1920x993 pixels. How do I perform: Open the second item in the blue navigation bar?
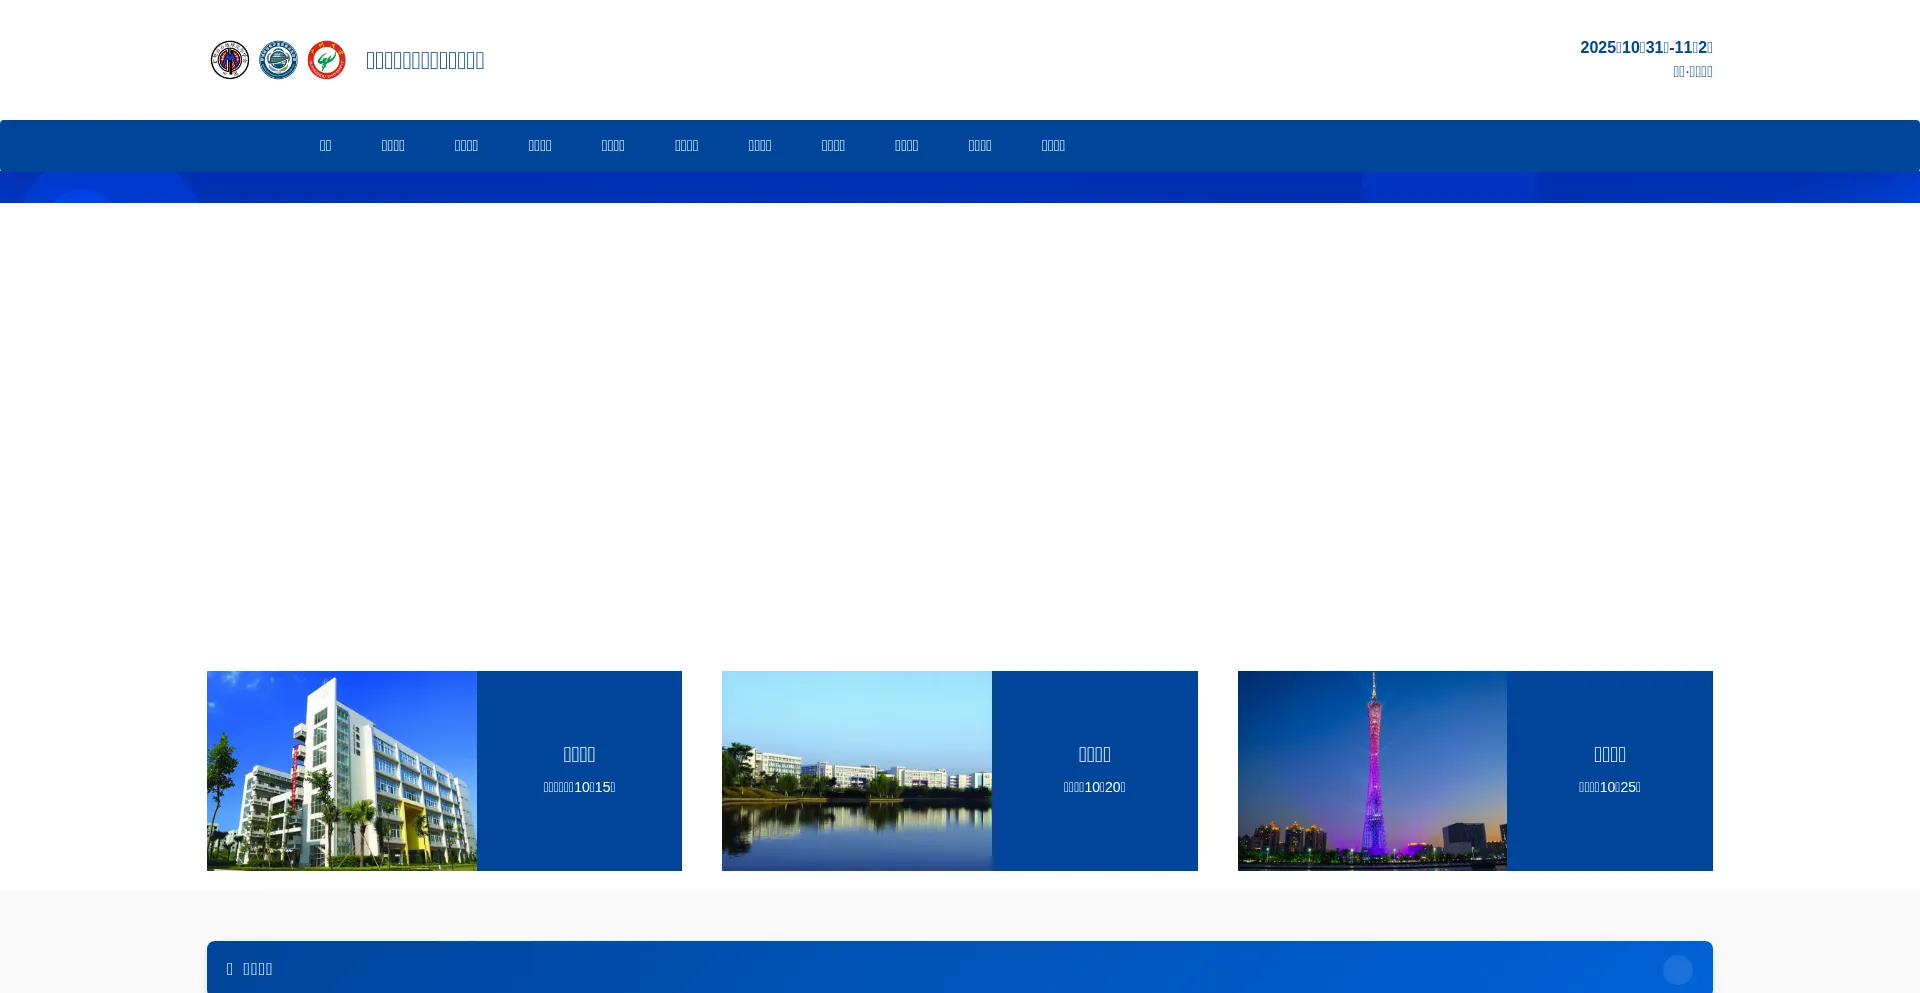click(x=393, y=146)
